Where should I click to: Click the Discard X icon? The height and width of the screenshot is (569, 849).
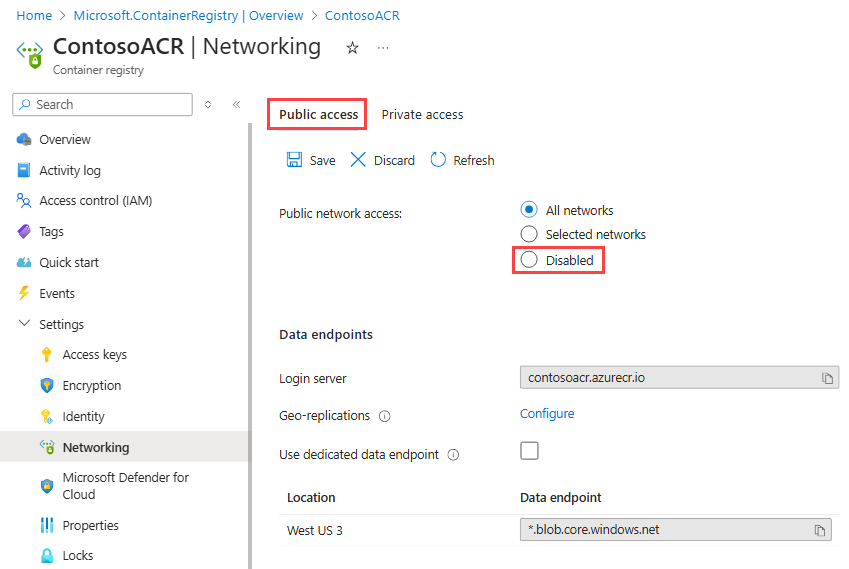[358, 160]
